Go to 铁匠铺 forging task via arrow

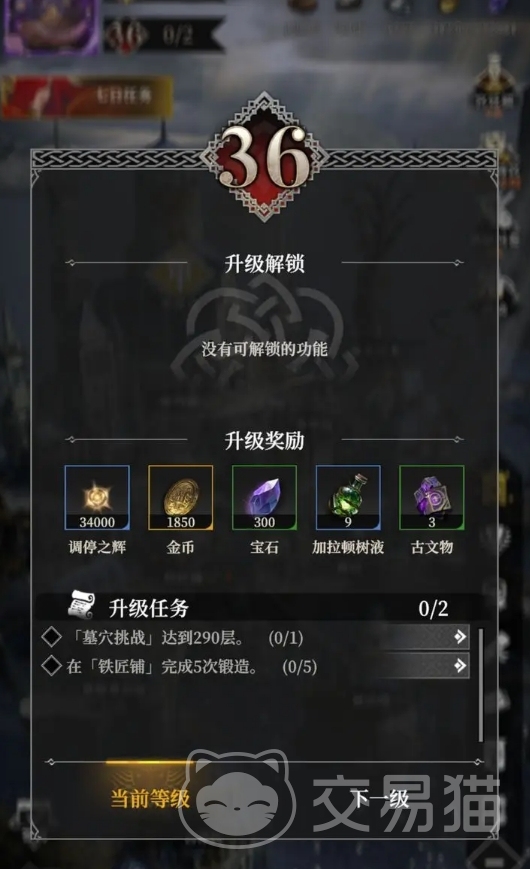click(x=460, y=665)
